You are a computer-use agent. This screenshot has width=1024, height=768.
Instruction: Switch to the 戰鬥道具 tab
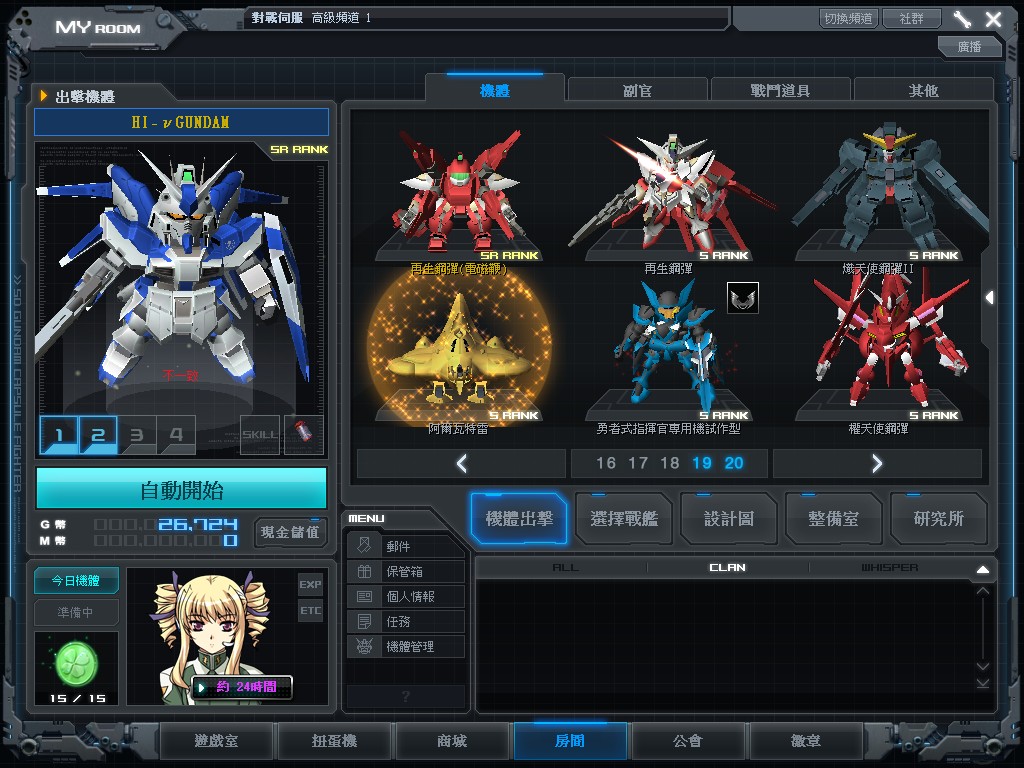(x=780, y=90)
